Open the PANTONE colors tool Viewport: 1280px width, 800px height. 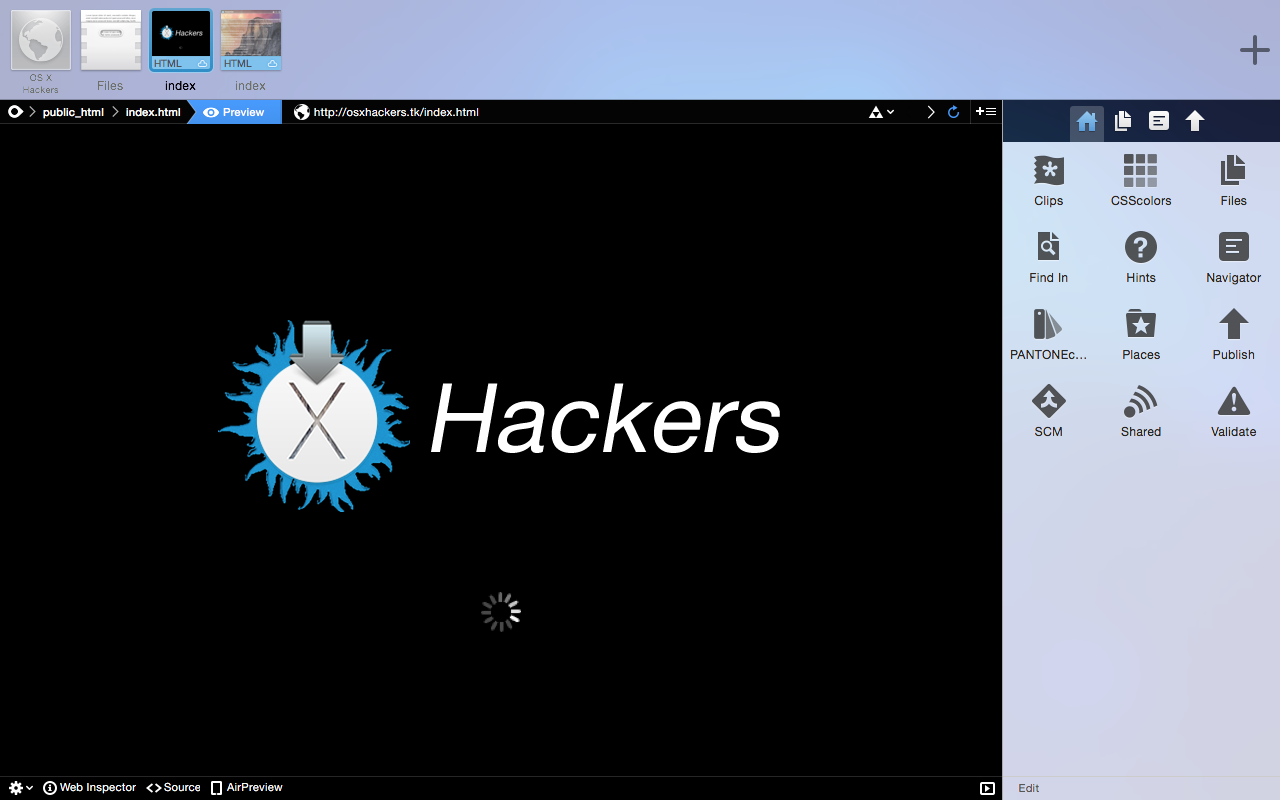(x=1048, y=335)
